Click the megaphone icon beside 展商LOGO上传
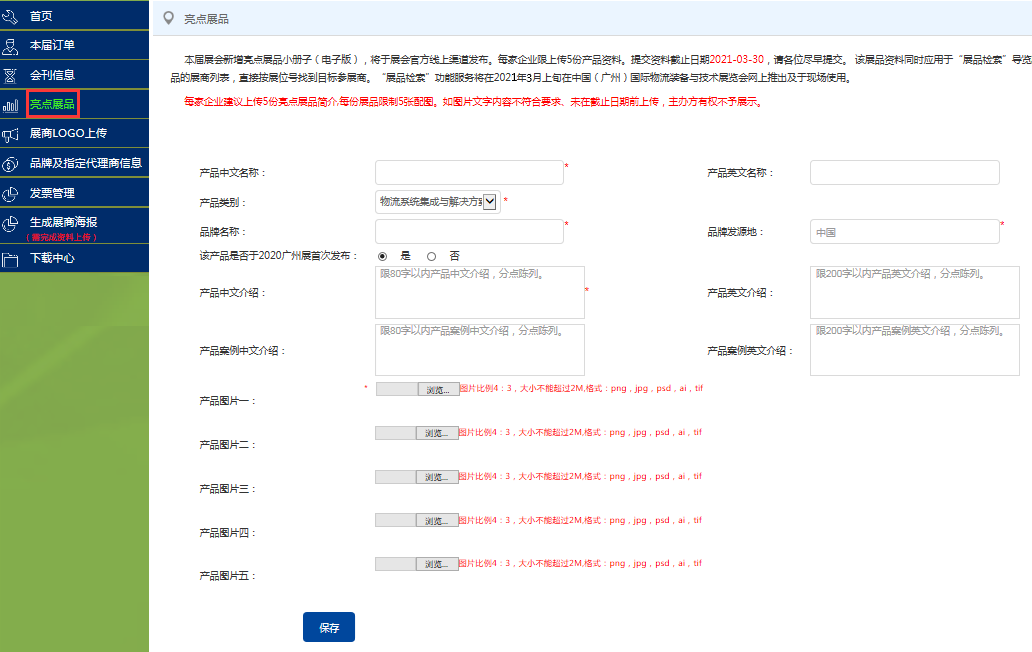This screenshot has width=1032, height=652. click(11, 133)
